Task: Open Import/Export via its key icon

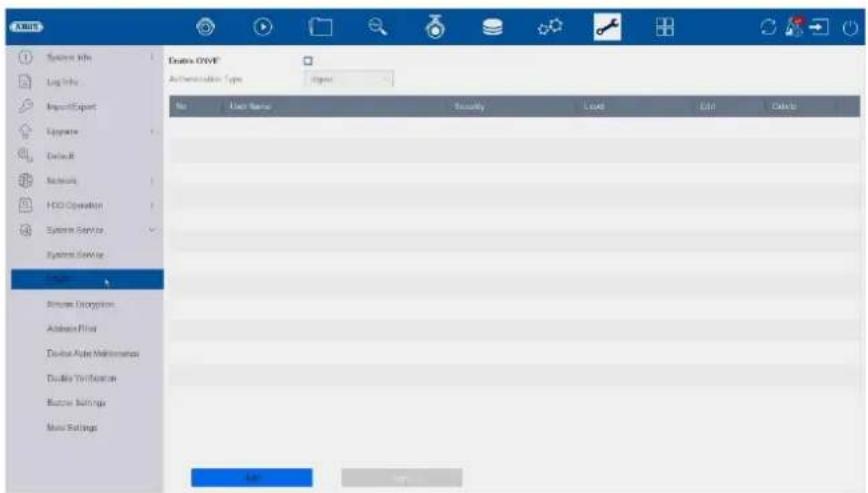Action: (25, 106)
